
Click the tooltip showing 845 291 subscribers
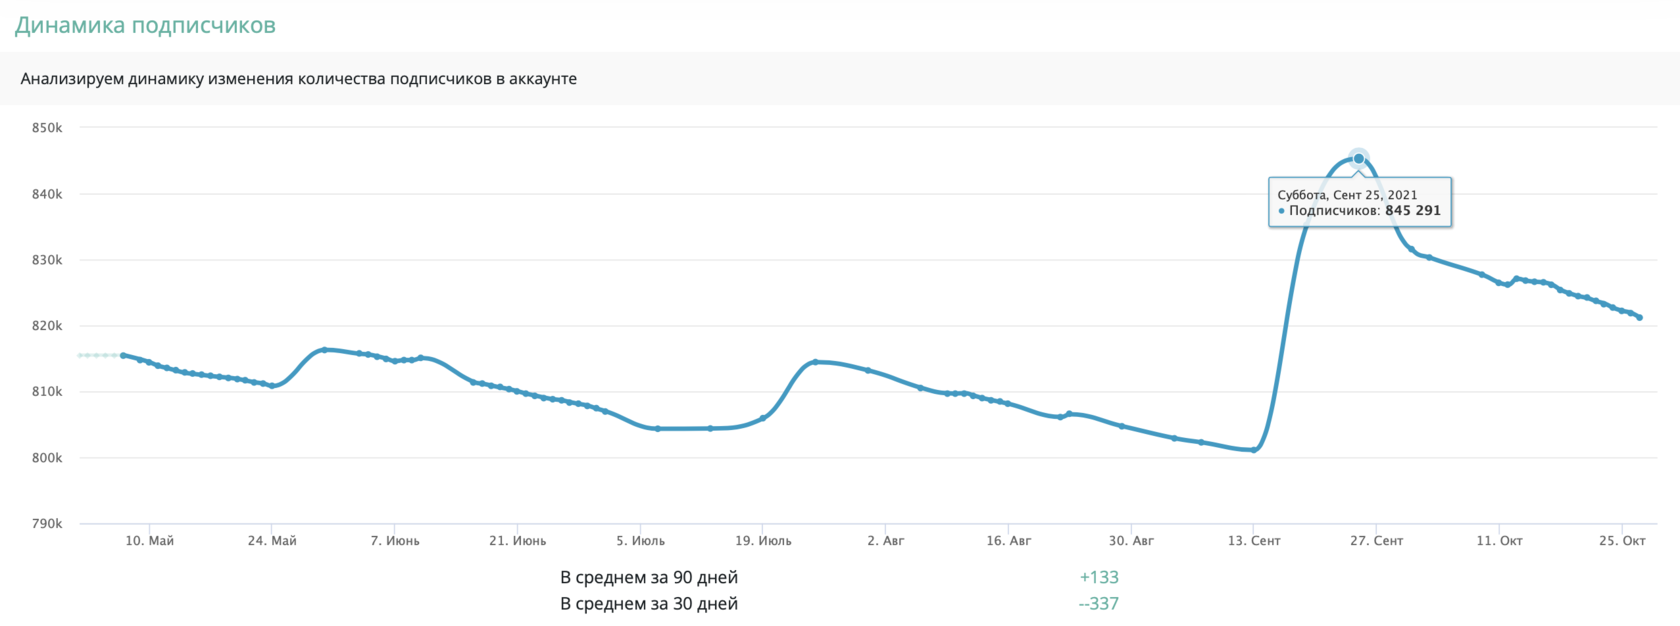1360,203
